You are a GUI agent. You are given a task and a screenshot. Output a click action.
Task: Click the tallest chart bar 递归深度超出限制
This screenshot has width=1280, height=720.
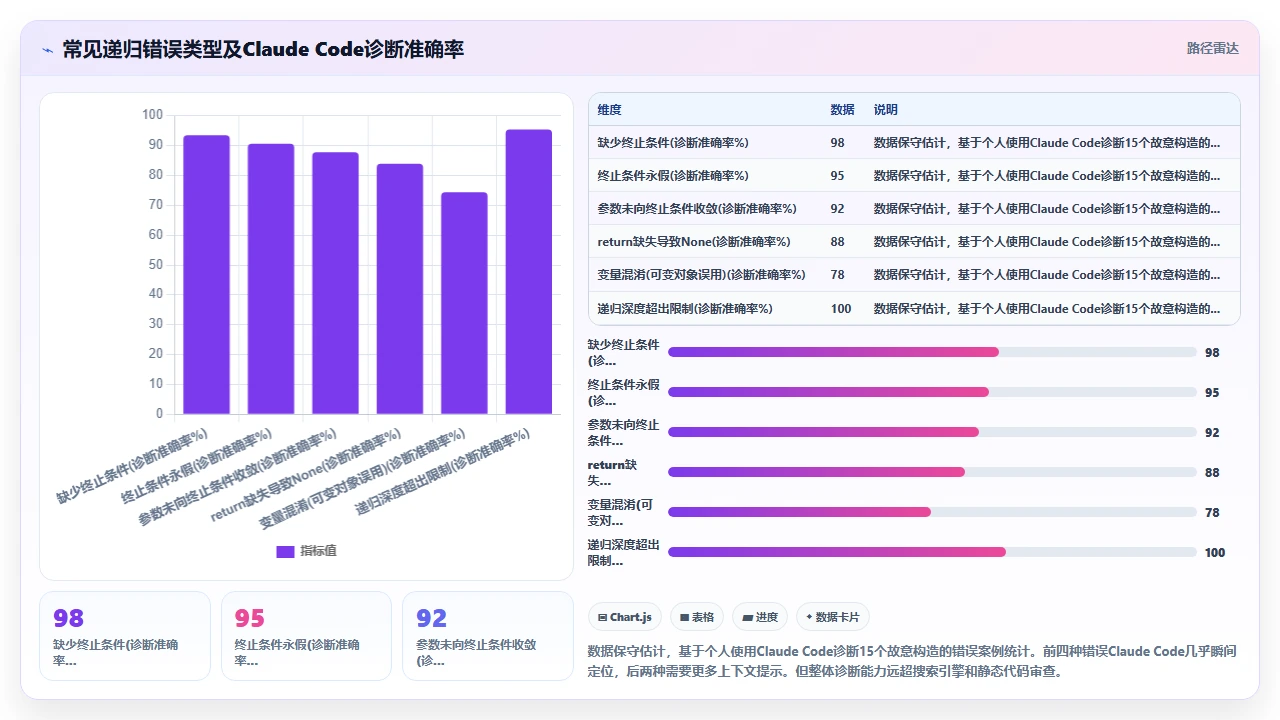coord(528,272)
